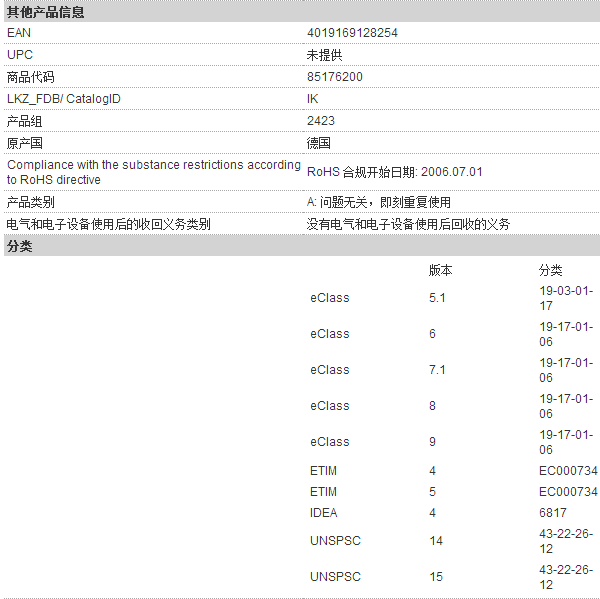Select the IDEA classification label
The height and width of the screenshot is (599, 600).
[323, 513]
